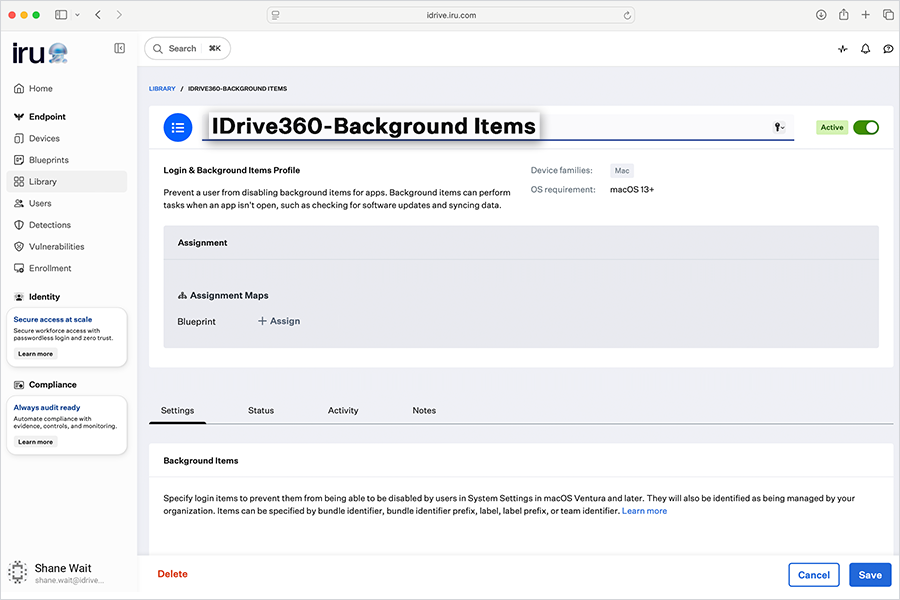Click Learn more under Secure access
The height and width of the screenshot is (600, 900).
(35, 354)
